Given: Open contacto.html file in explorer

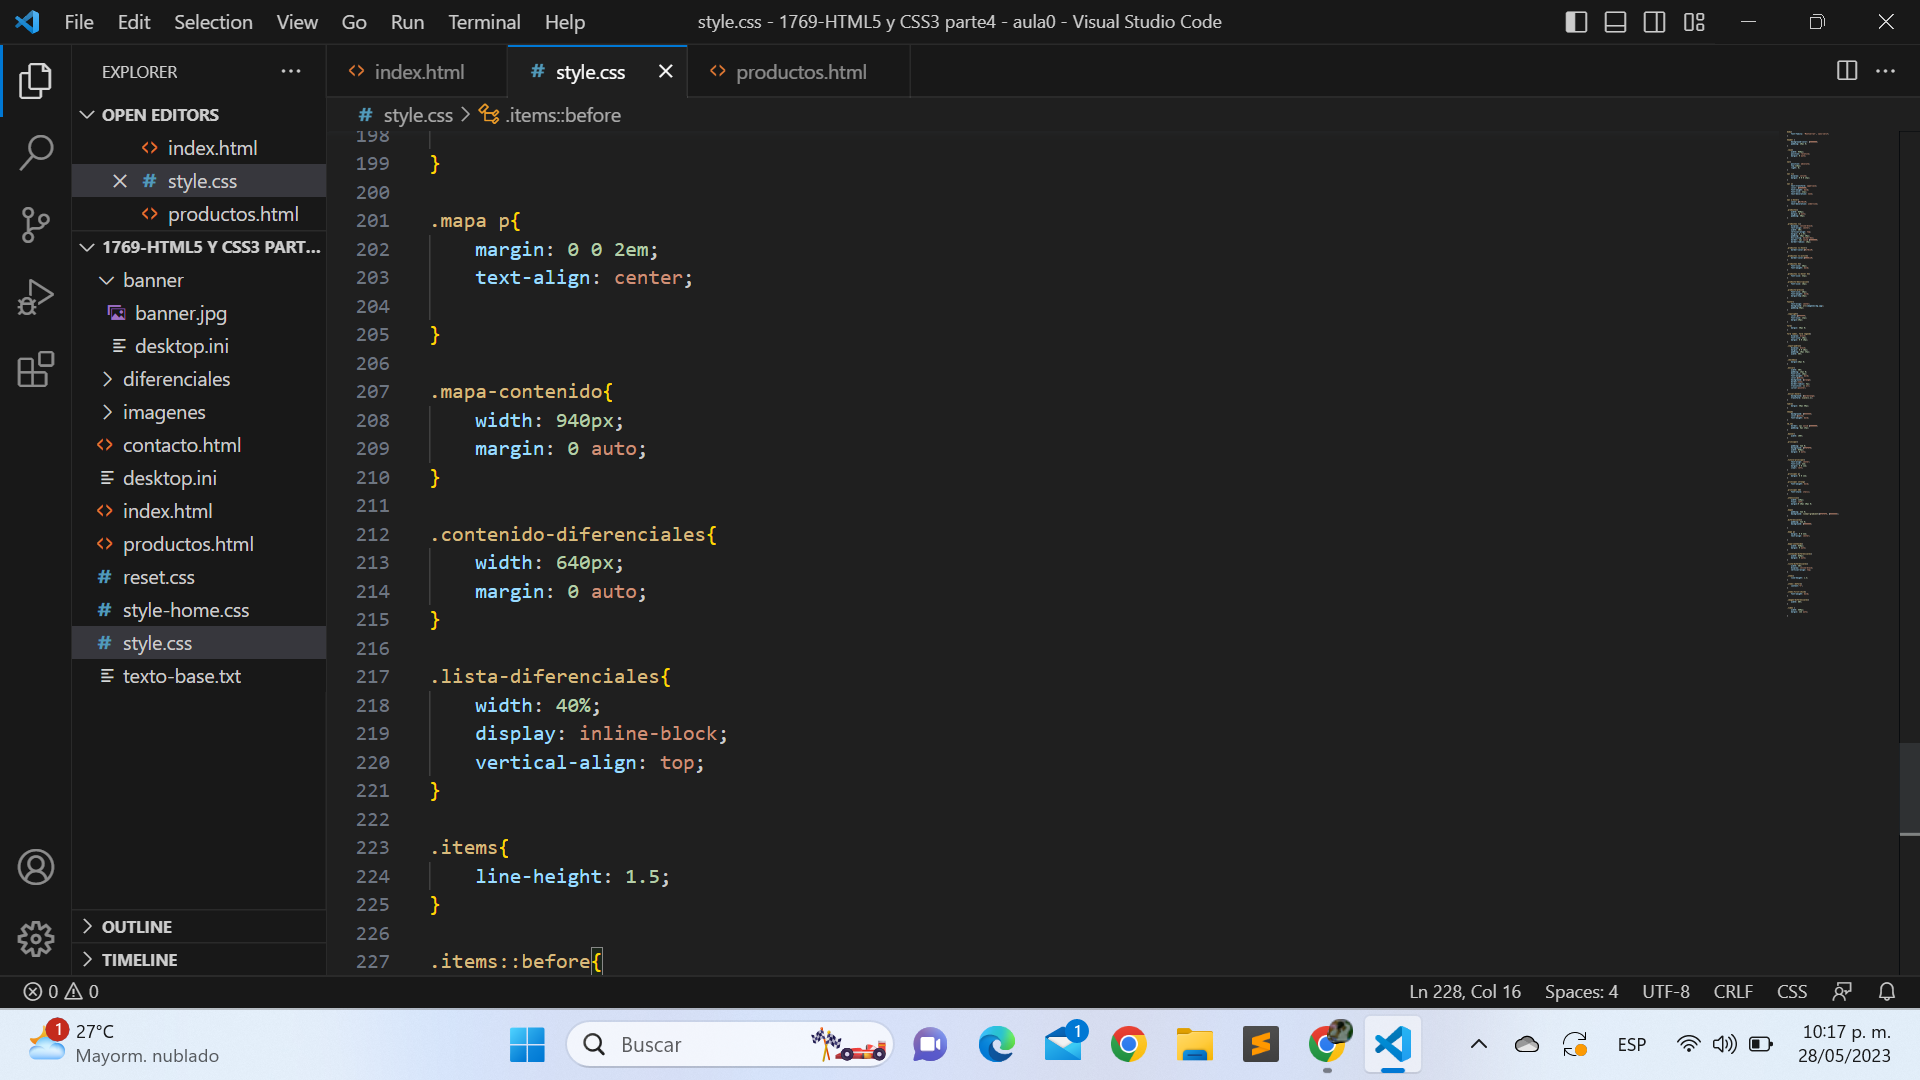Looking at the screenshot, I should [181, 445].
